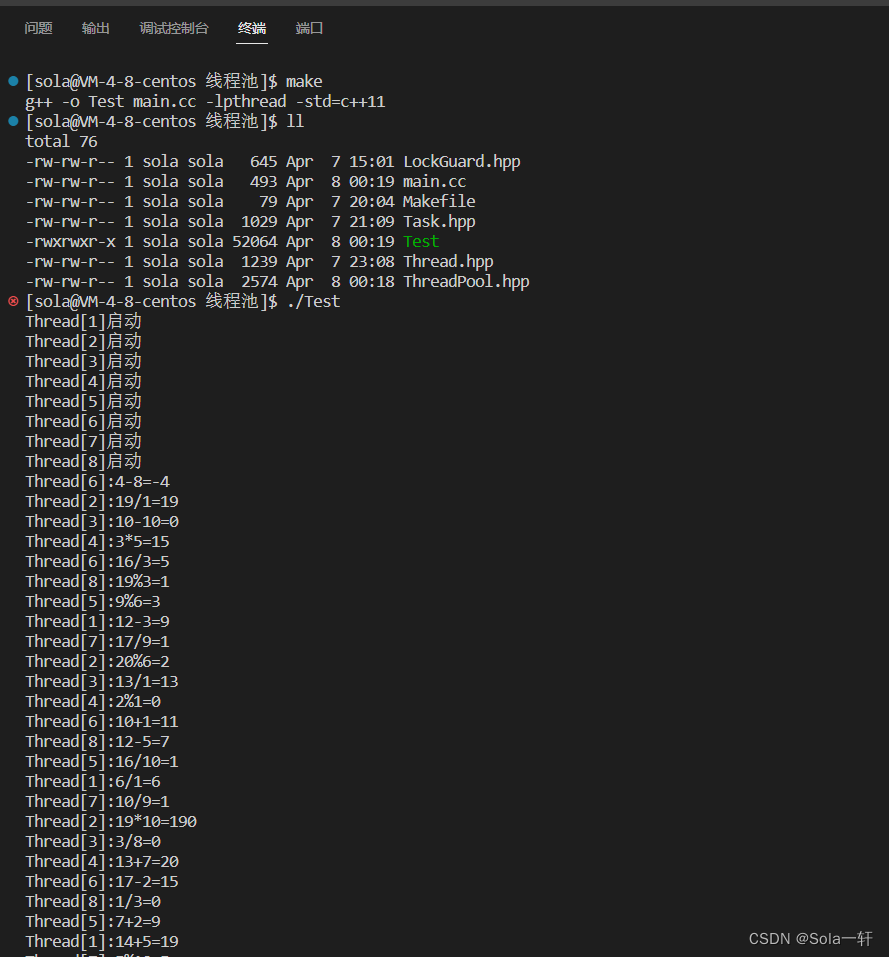The height and width of the screenshot is (957, 889).
Task: Open the 调试控制台 debug console tab
Action: click(x=174, y=28)
